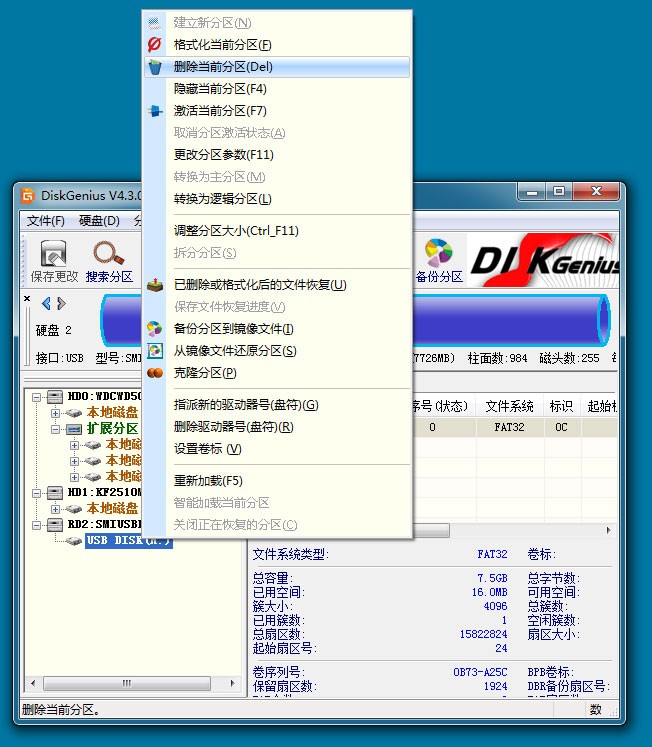
Task: Open the 硬盘(D) menu
Action: 99,221
